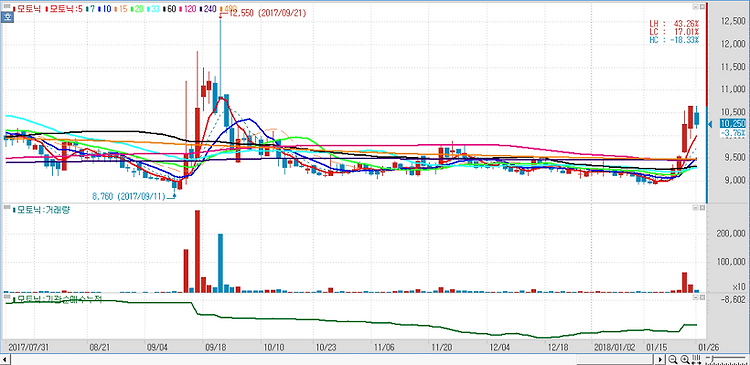This screenshot has height=365, width=750.
Task: Click the last blue candlestick at right edge
Action: click(x=696, y=118)
